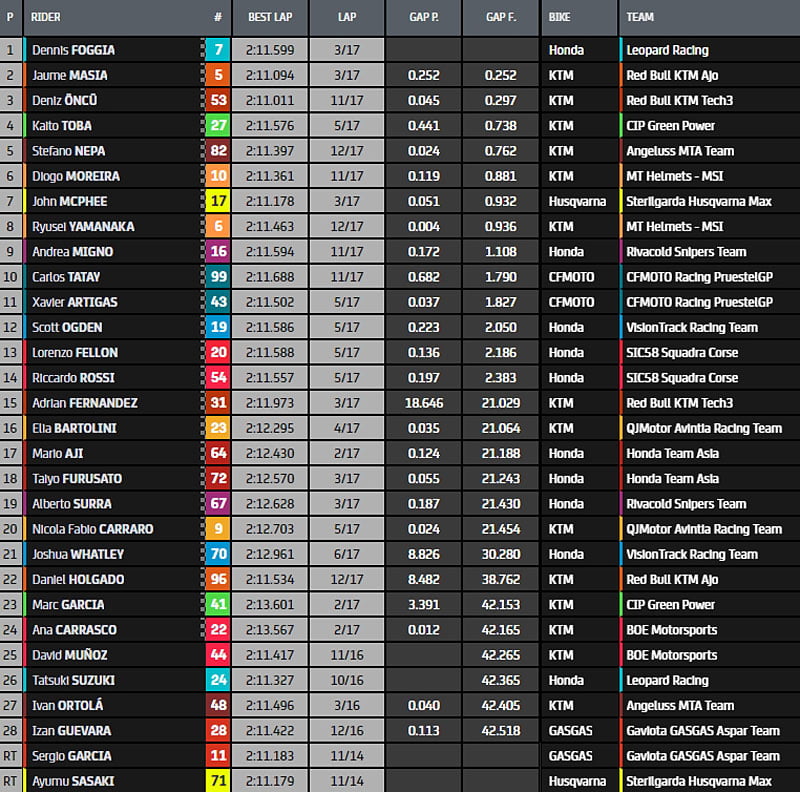Select rider Diogo Moreira in the list
Viewport: 800px width, 792px height.
tap(75, 176)
